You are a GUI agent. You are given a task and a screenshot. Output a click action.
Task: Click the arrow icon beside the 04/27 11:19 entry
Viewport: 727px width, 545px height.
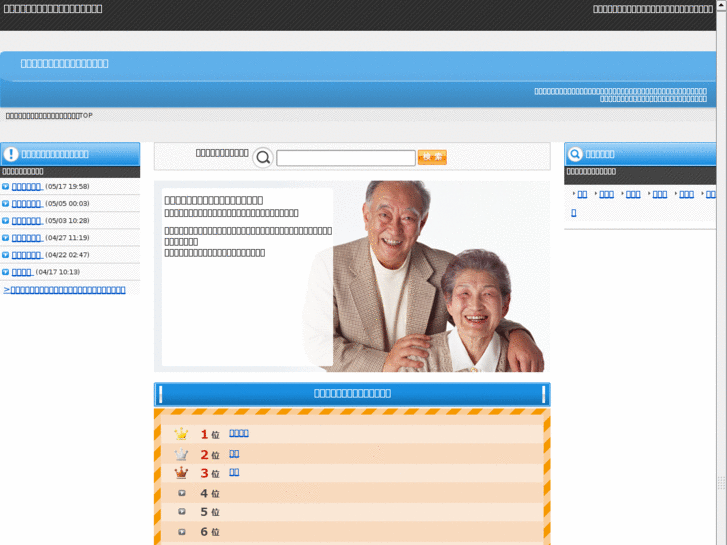pyautogui.click(x=6, y=238)
